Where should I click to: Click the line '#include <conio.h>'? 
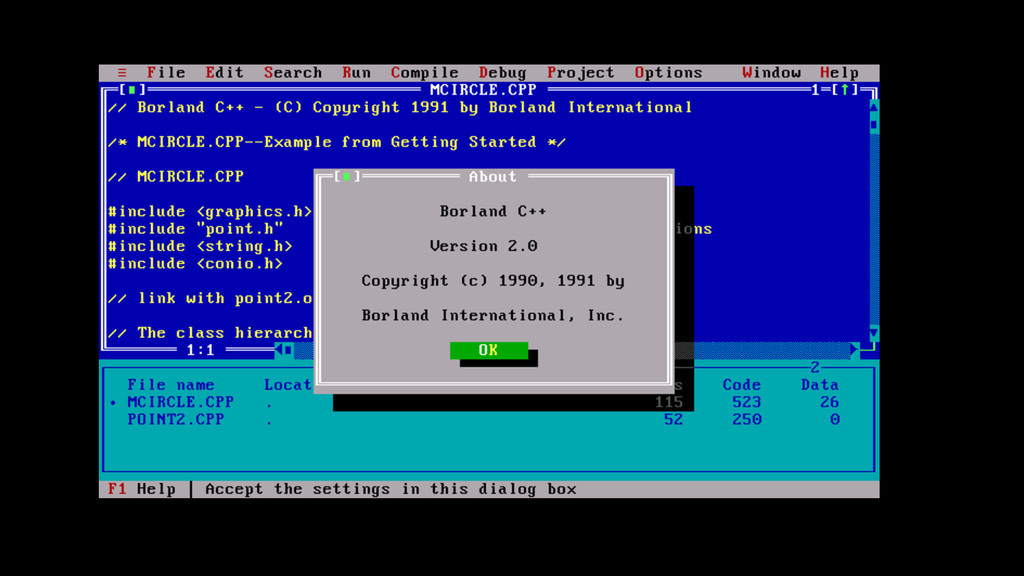pos(195,263)
